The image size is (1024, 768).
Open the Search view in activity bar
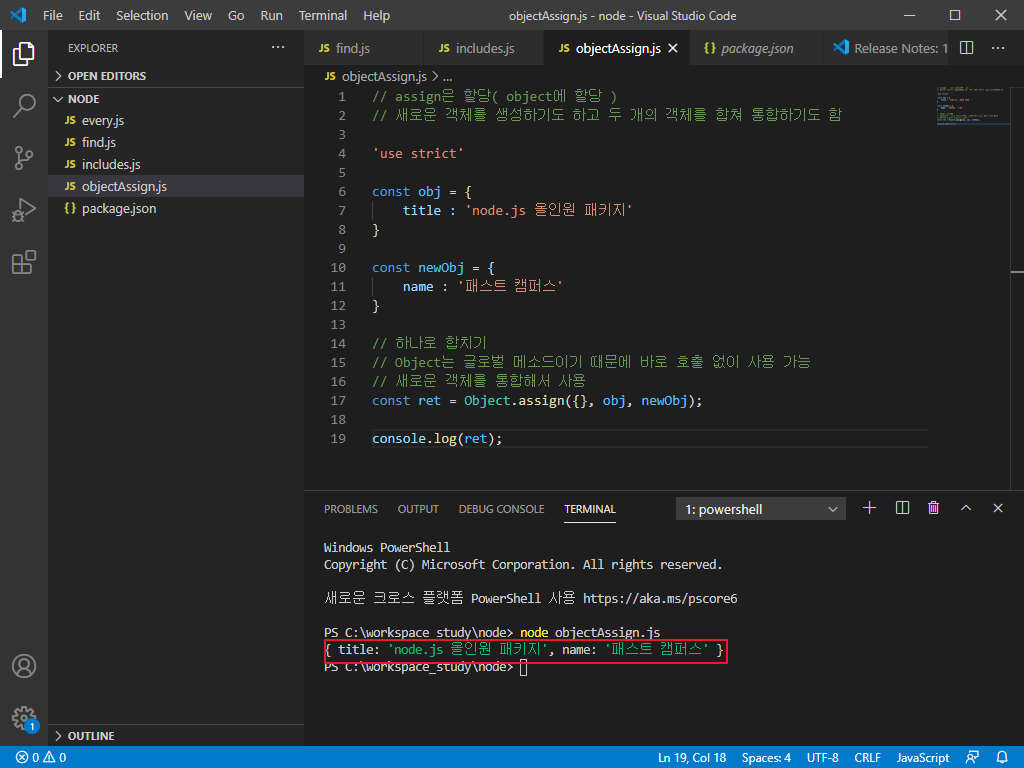pos(24,105)
